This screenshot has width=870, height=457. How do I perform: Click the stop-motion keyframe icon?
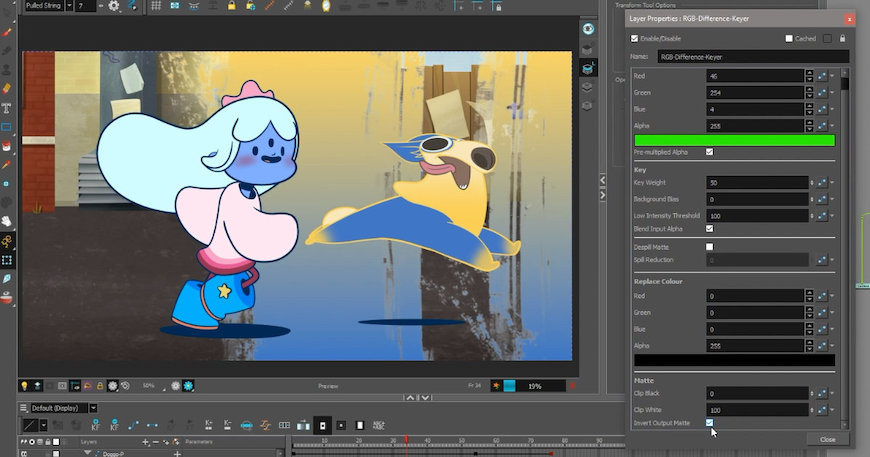pos(152,425)
